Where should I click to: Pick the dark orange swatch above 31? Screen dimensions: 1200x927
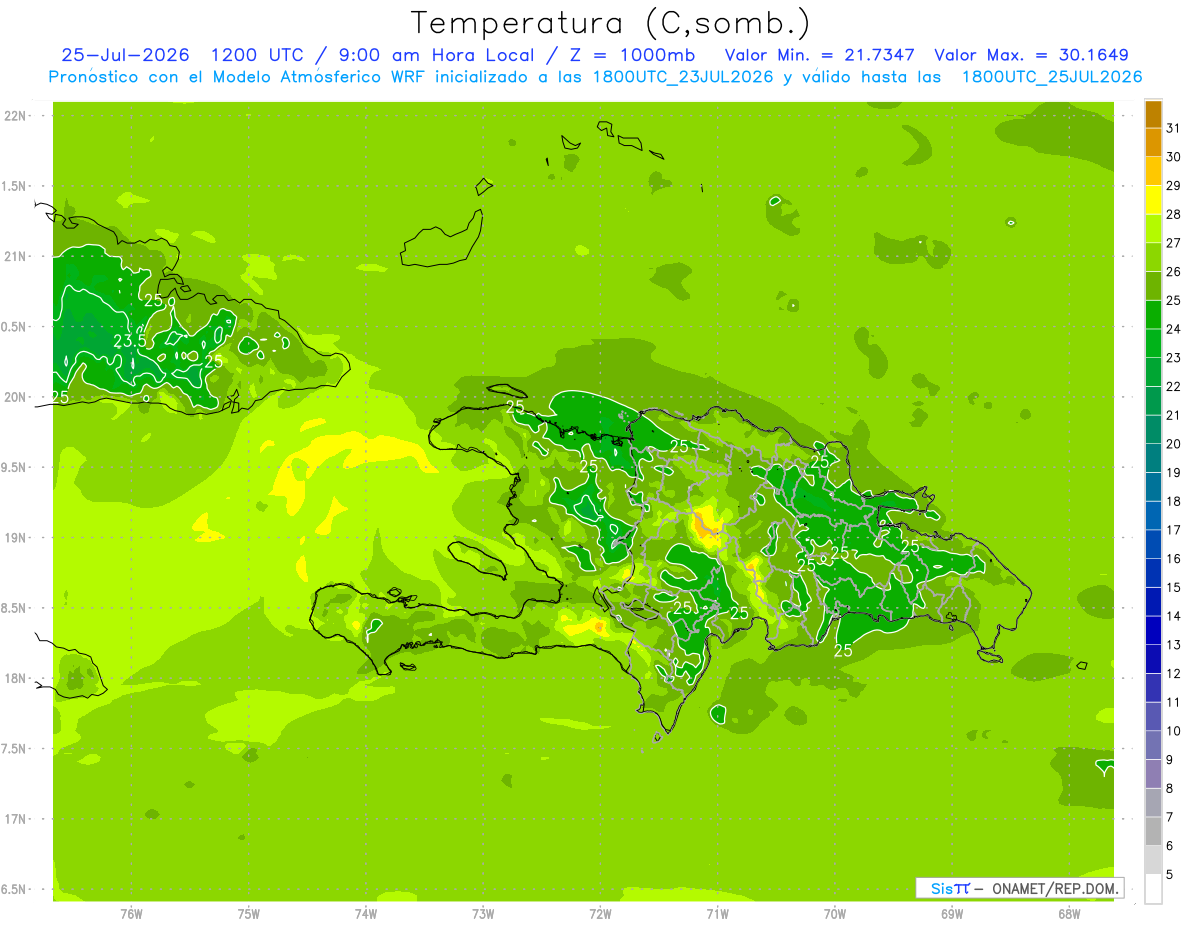coord(1153,114)
